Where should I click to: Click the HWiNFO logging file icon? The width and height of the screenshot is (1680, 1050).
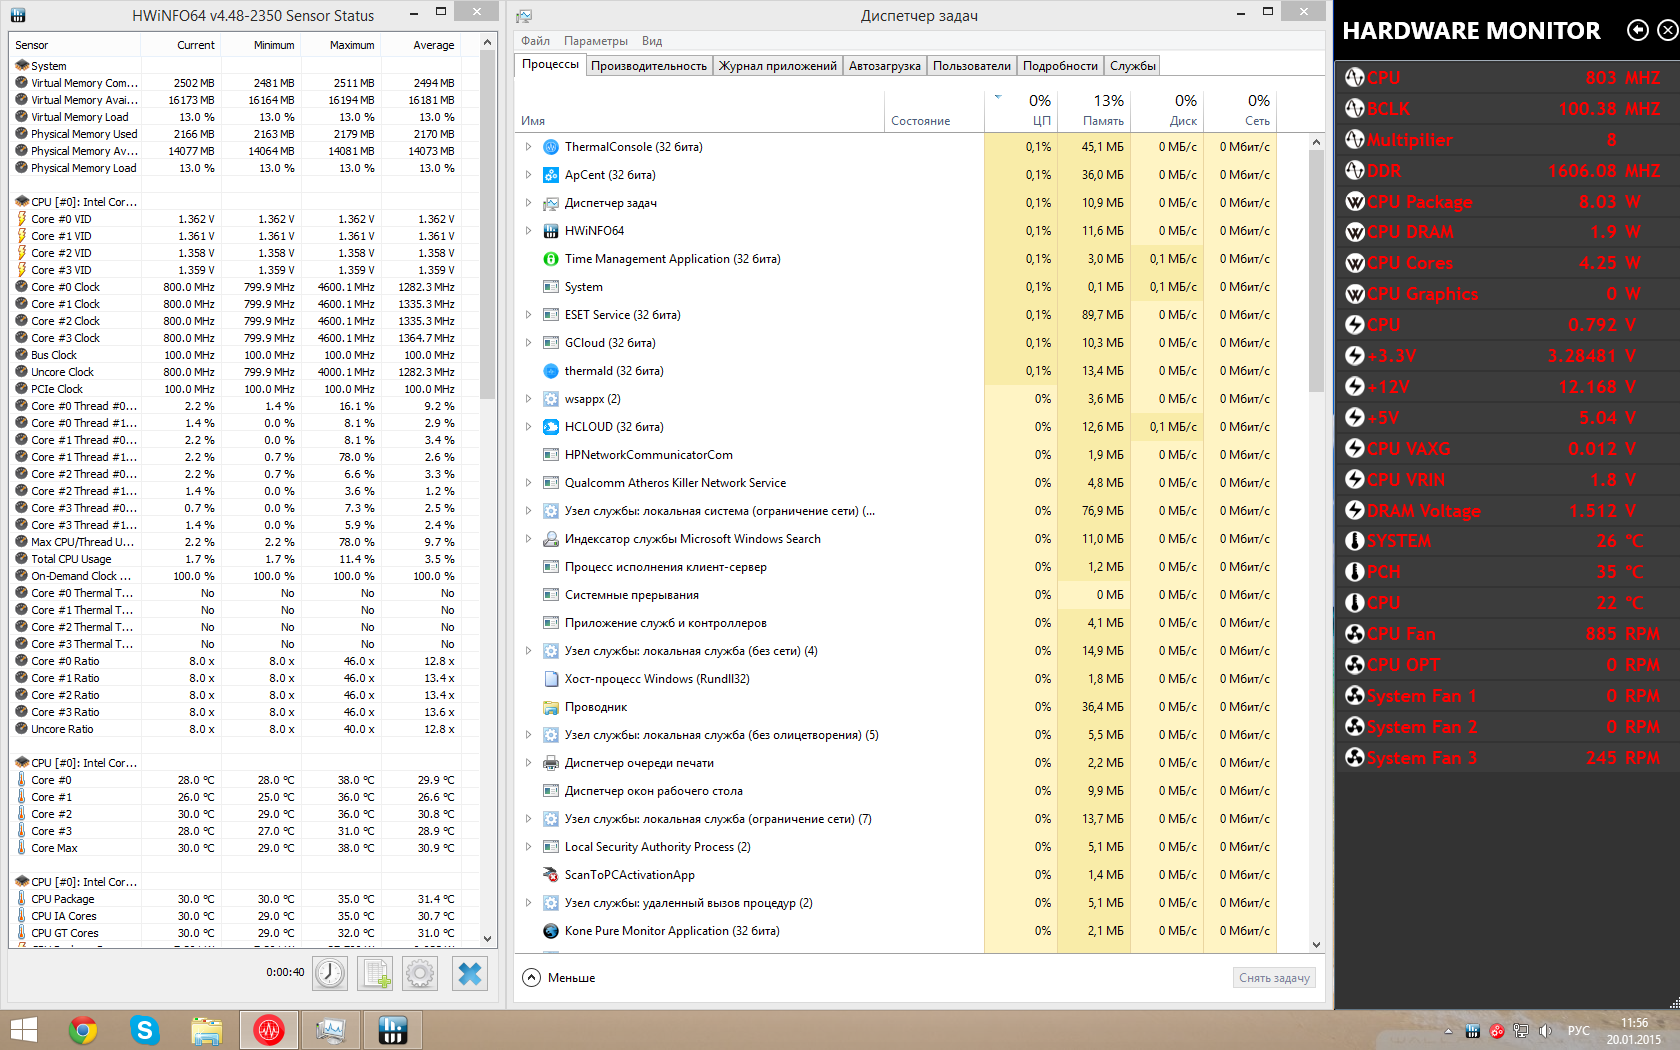tap(376, 973)
